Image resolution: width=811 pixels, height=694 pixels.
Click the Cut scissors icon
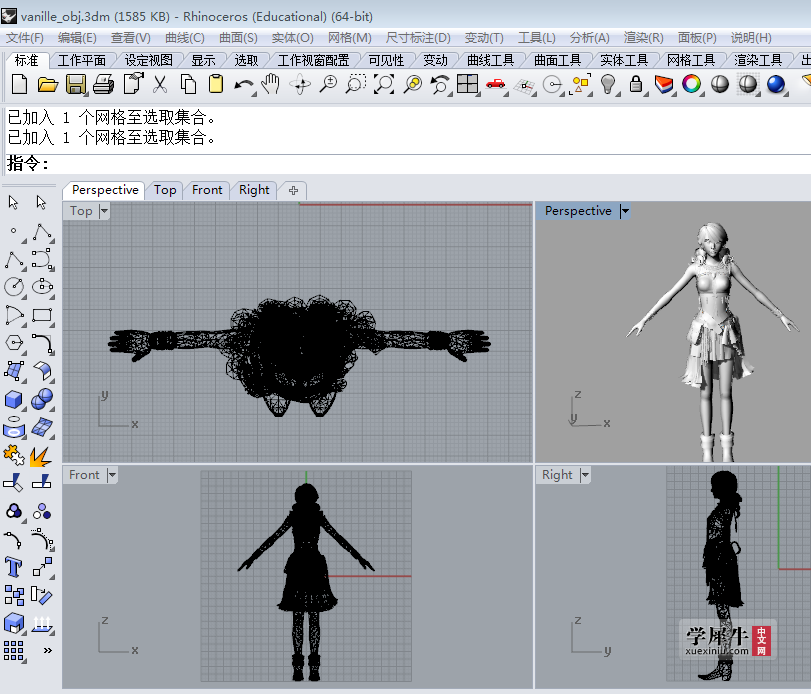pyautogui.click(x=160, y=84)
